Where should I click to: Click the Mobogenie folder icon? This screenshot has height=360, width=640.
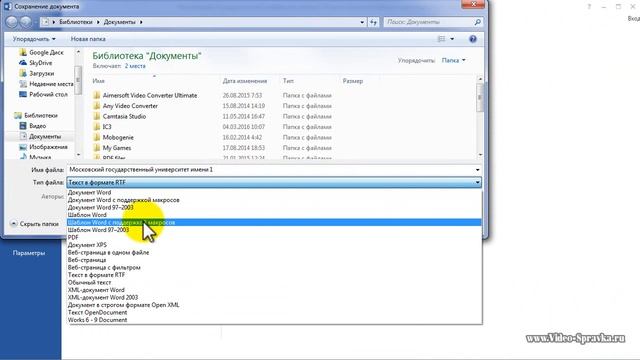pyautogui.click(x=97, y=137)
